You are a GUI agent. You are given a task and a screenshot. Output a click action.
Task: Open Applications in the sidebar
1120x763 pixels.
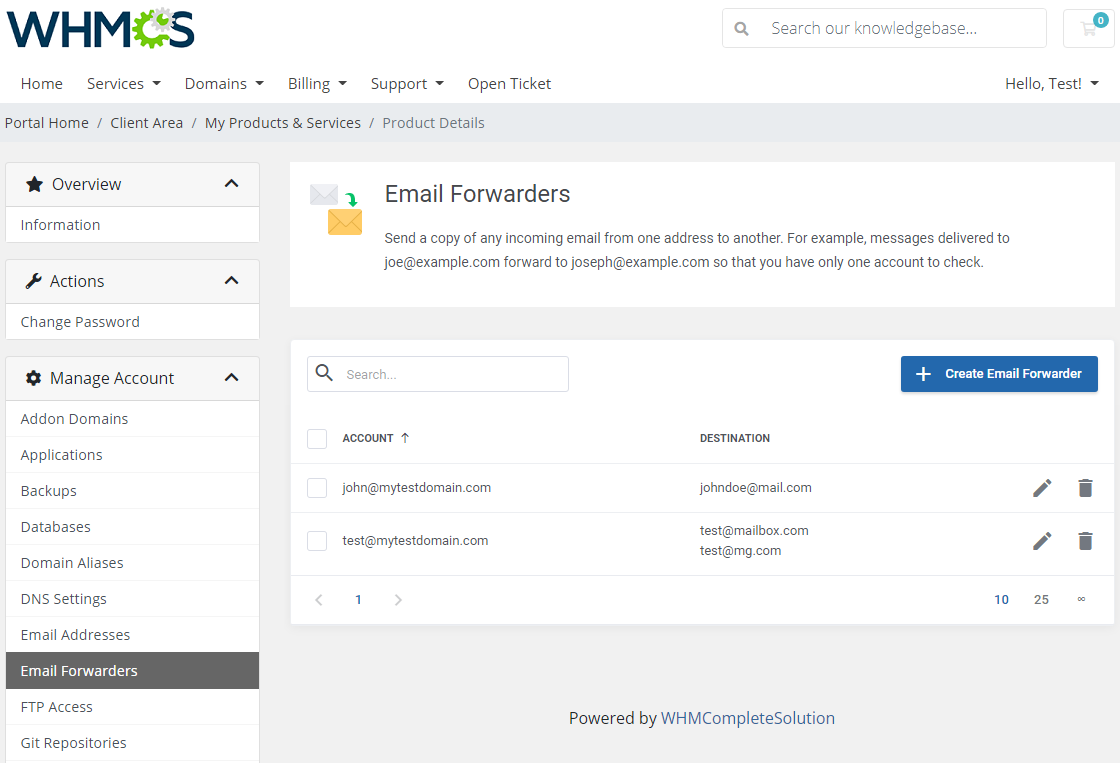pyautogui.click(x=132, y=455)
